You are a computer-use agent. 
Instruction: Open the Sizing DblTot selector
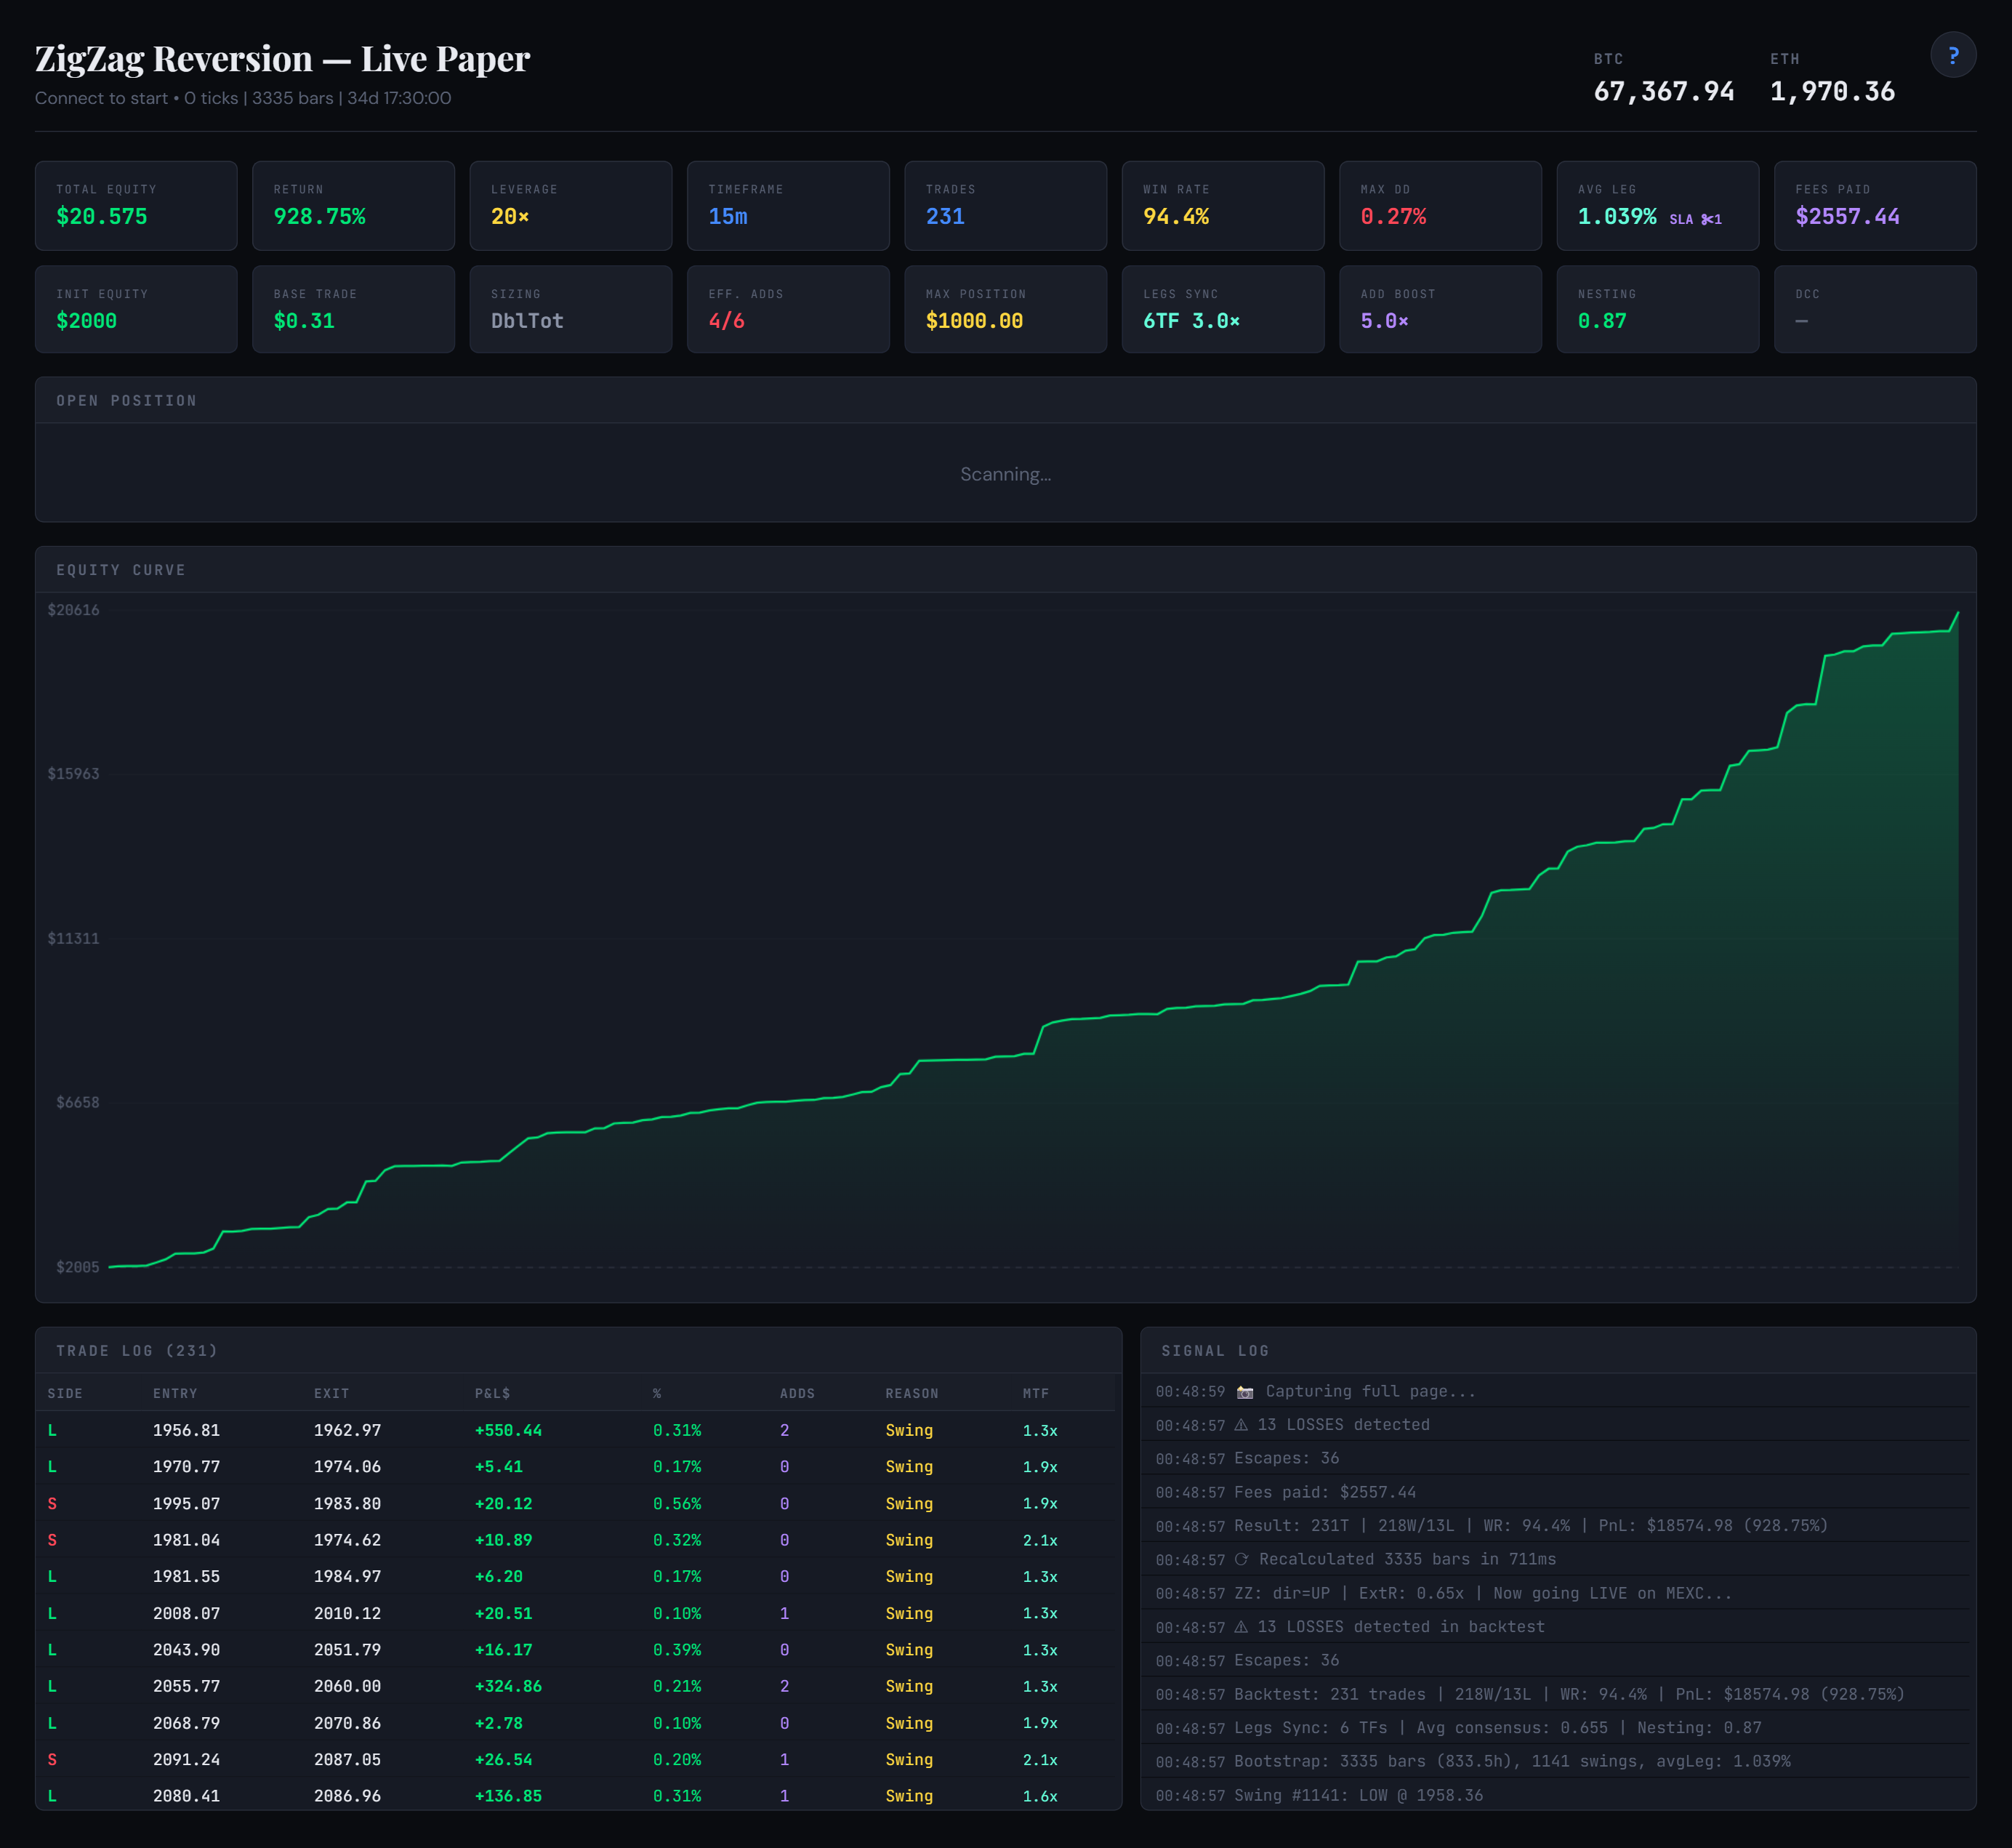click(x=570, y=309)
